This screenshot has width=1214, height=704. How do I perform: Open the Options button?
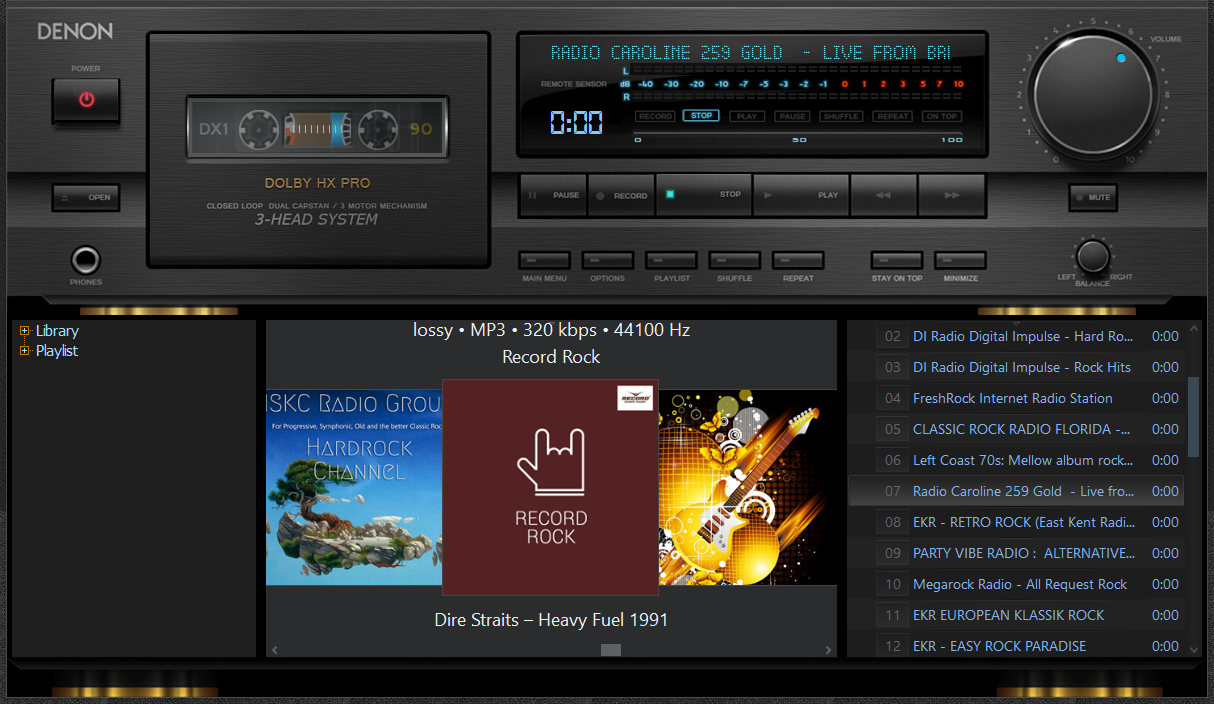(607, 260)
